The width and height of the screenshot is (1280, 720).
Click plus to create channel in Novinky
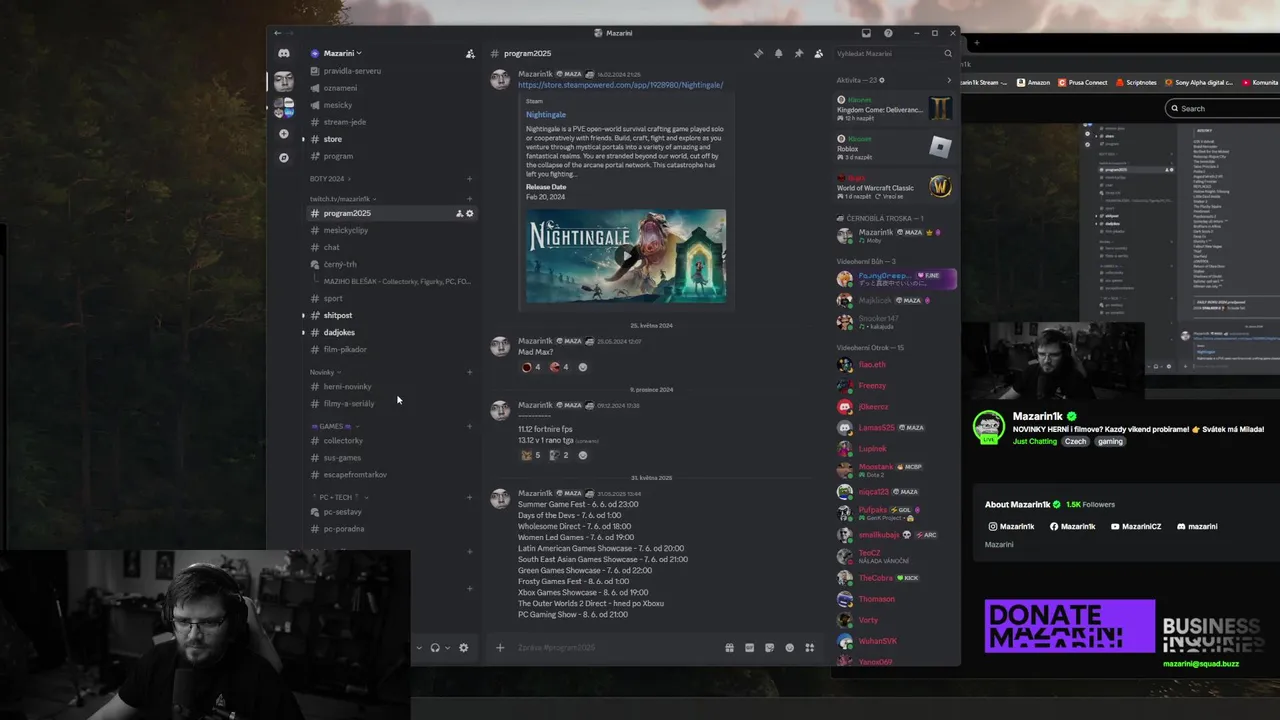469,372
